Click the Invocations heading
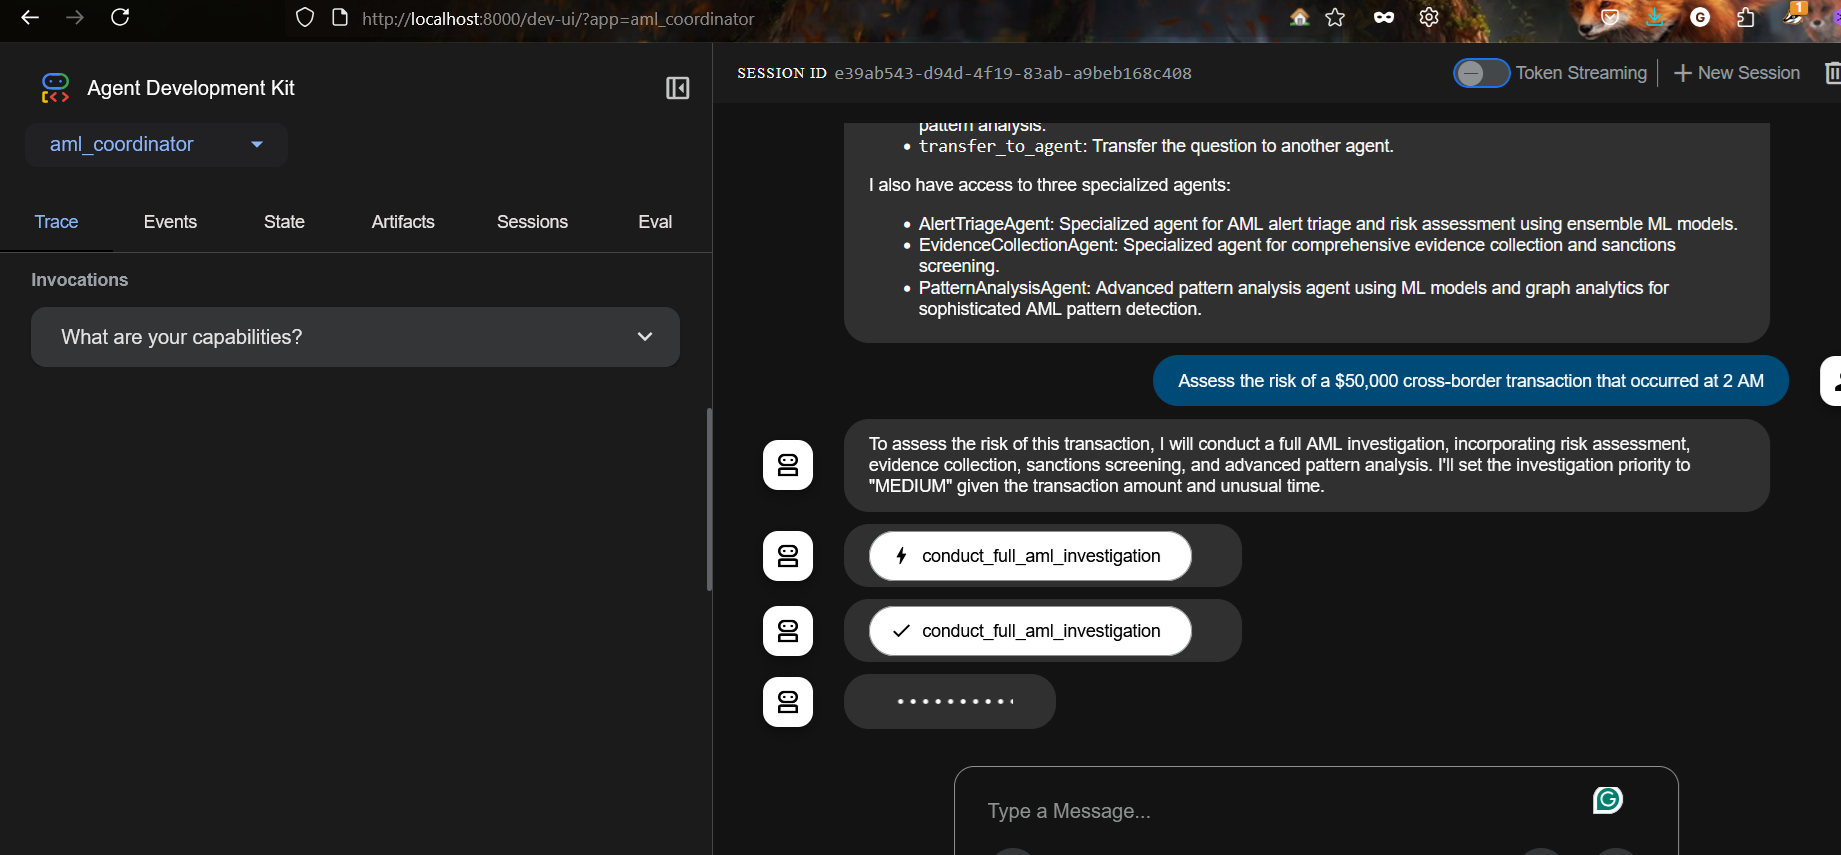The height and width of the screenshot is (855, 1841). point(79,280)
